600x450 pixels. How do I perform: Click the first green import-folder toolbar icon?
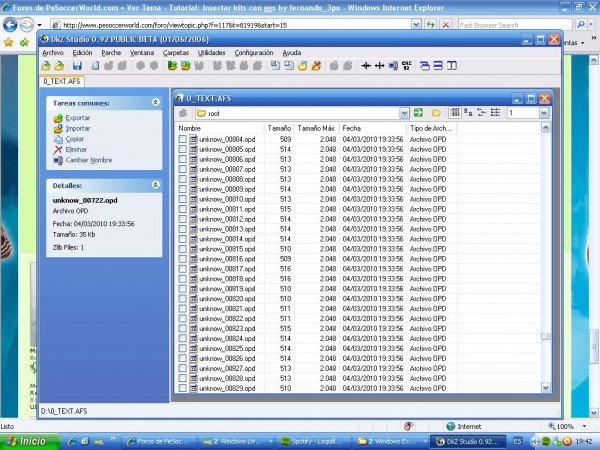click(x=172, y=66)
